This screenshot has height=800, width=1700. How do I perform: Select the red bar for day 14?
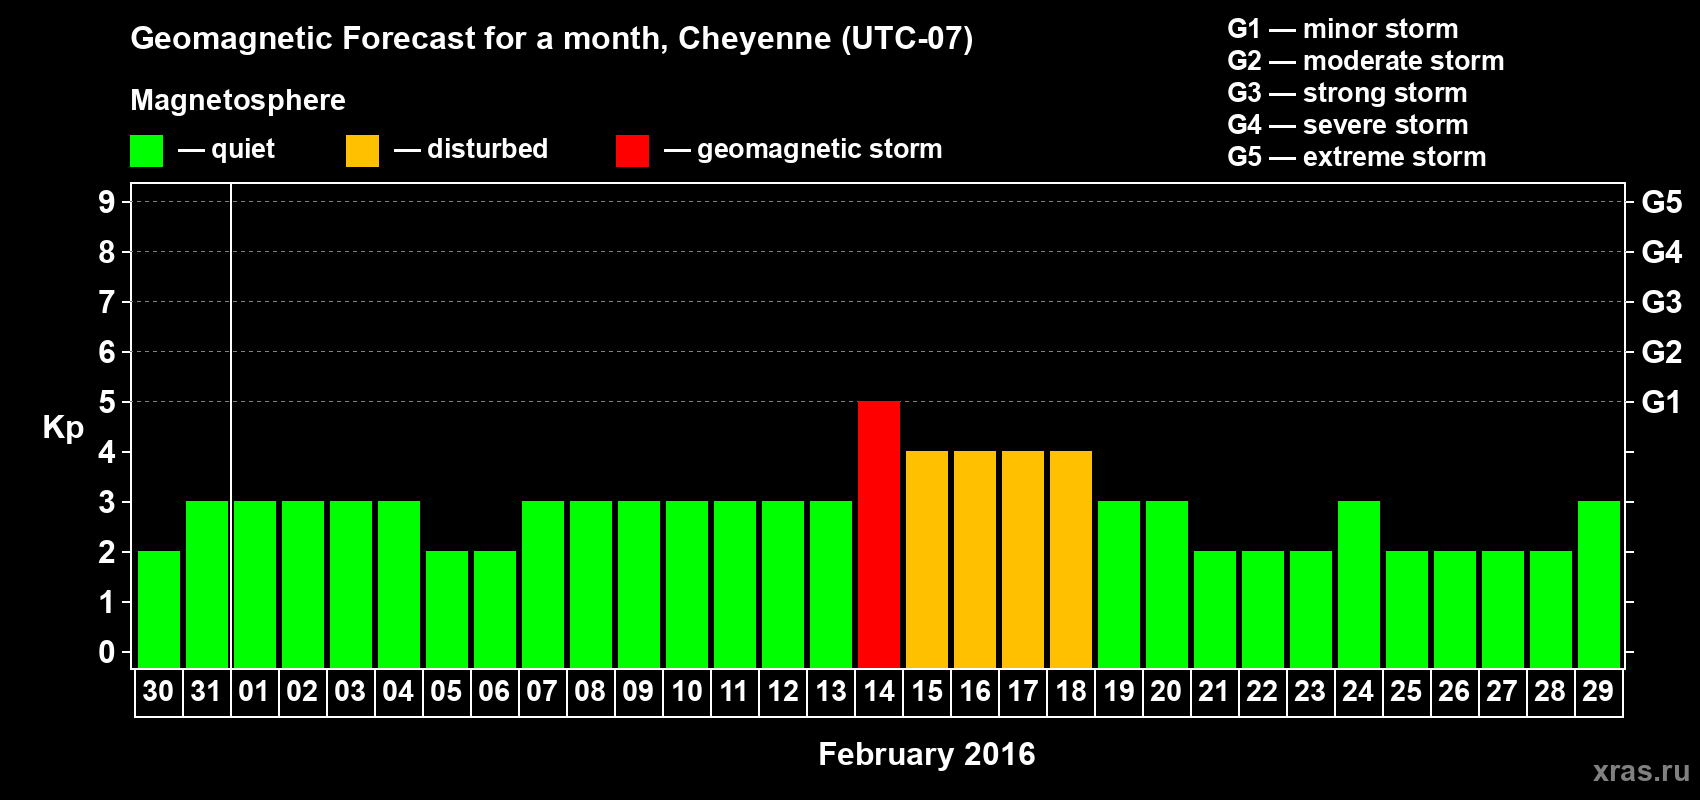point(879,535)
